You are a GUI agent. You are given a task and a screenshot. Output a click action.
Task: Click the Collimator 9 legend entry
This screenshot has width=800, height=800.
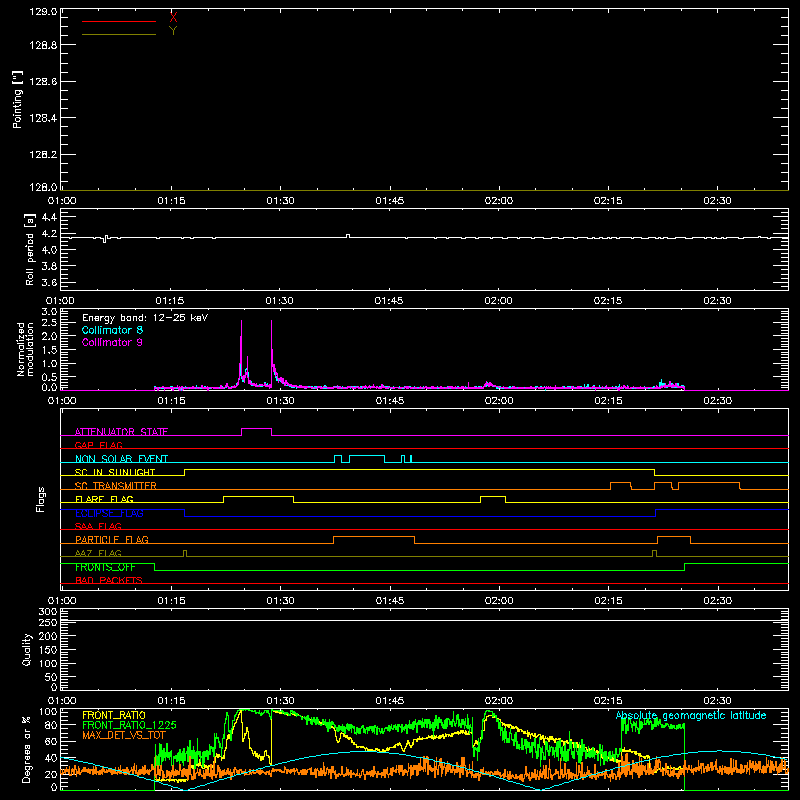tap(112, 342)
